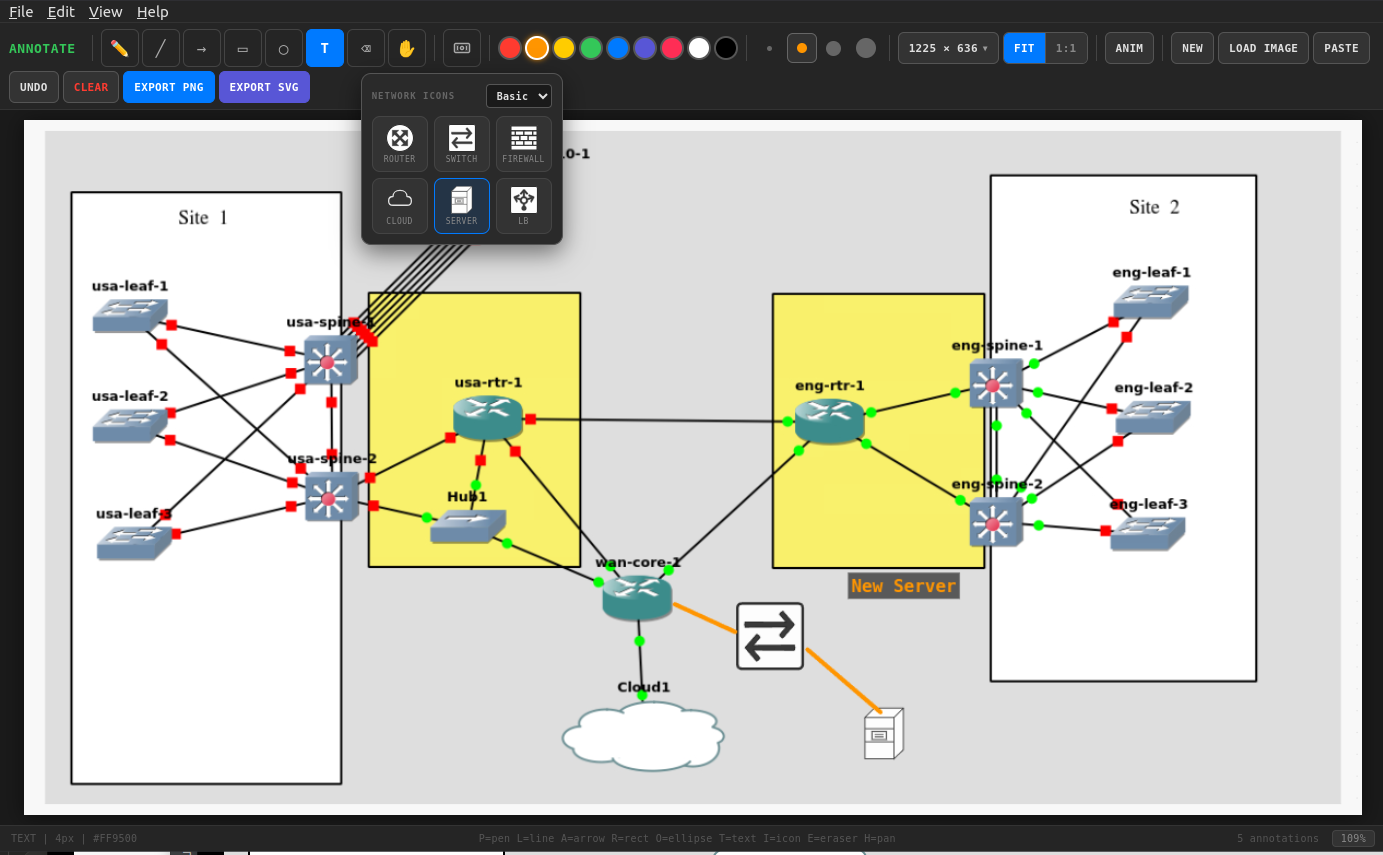The height and width of the screenshot is (855, 1383).
Task: Select the largest stroke size dot
Action: point(864,47)
